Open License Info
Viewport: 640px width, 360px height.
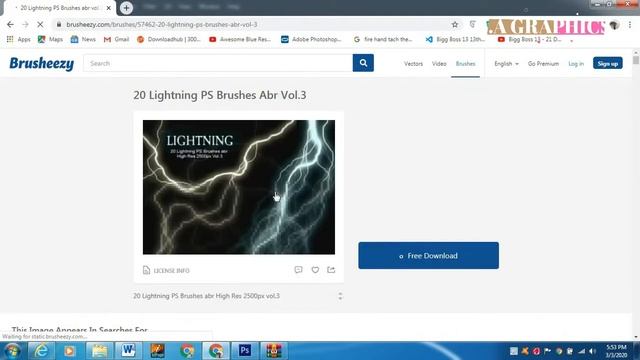166,270
